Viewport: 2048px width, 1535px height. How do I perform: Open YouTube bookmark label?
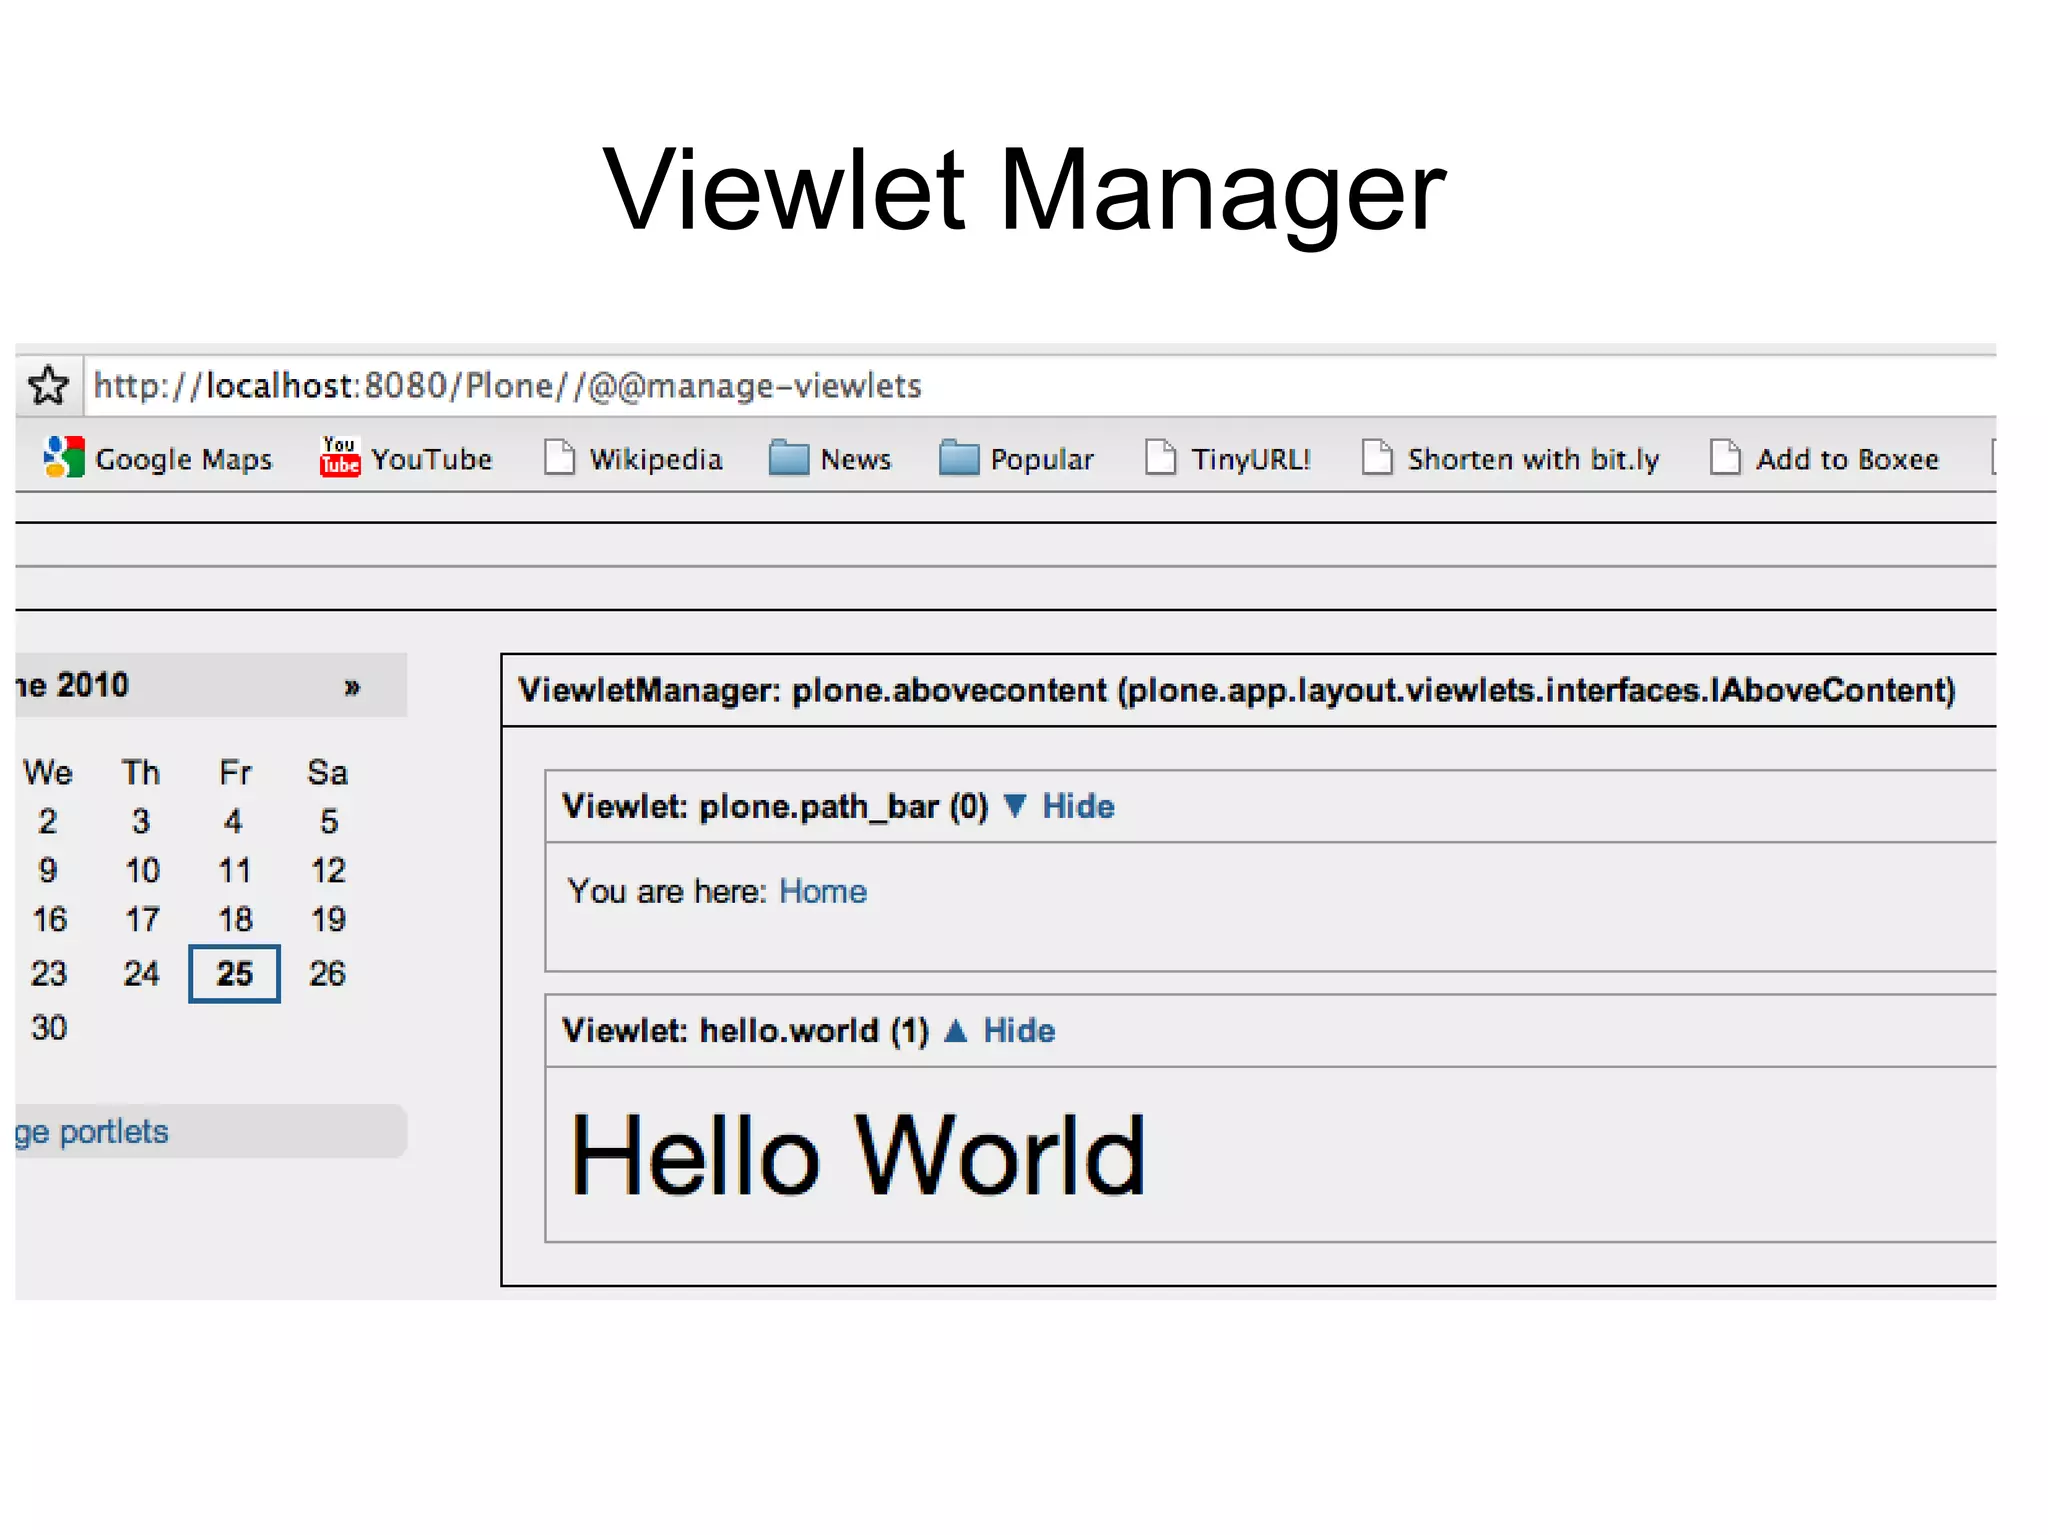click(x=432, y=459)
